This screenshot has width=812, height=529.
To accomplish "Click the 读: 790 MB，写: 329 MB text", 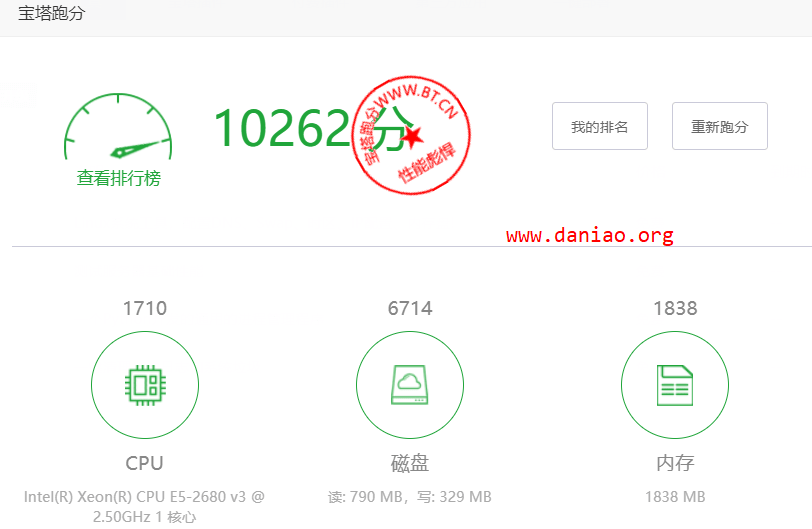I will [410, 497].
